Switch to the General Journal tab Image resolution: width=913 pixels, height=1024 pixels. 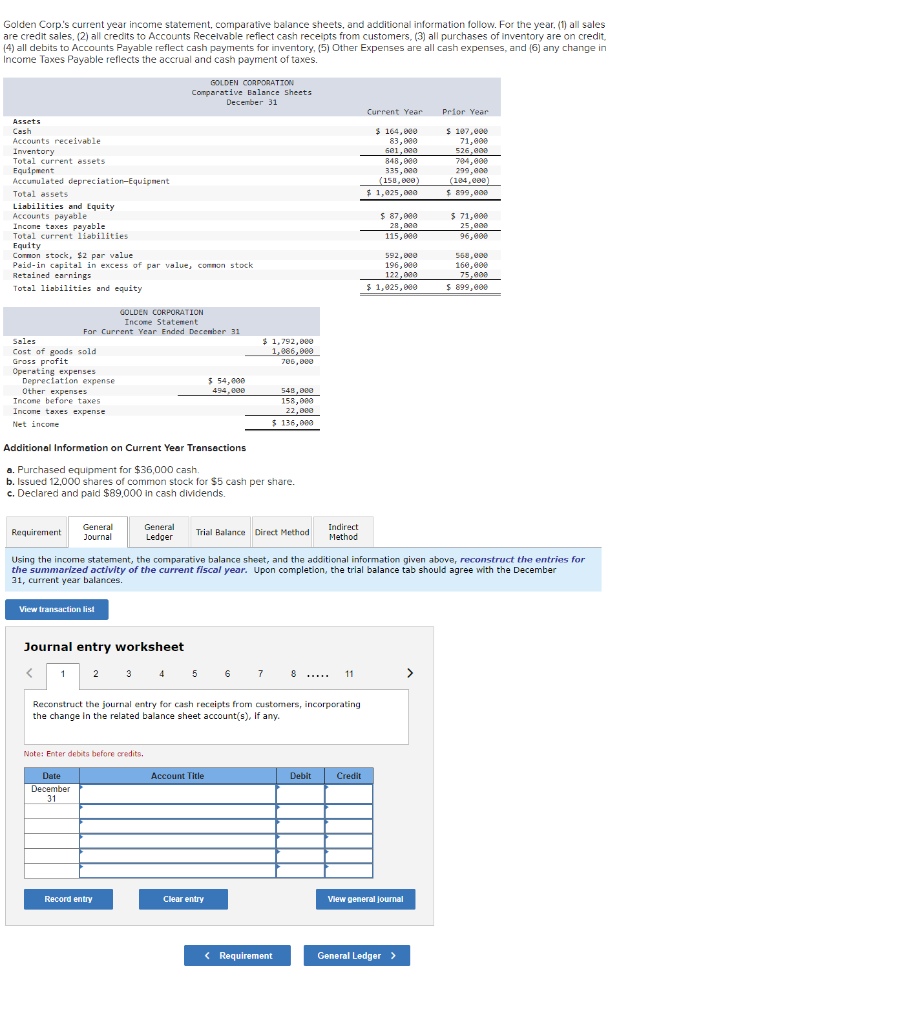click(x=97, y=531)
